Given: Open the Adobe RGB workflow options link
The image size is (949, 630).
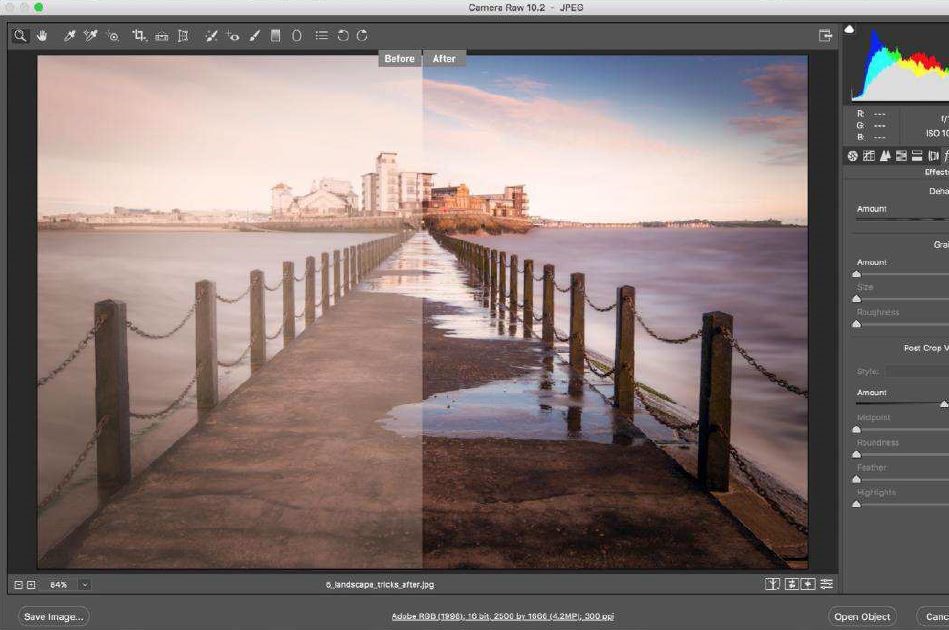Looking at the screenshot, I should 502,616.
